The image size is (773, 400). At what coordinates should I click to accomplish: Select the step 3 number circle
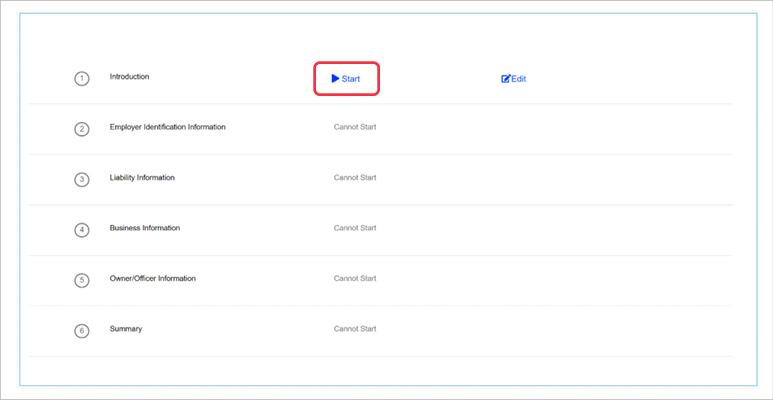tap(82, 180)
